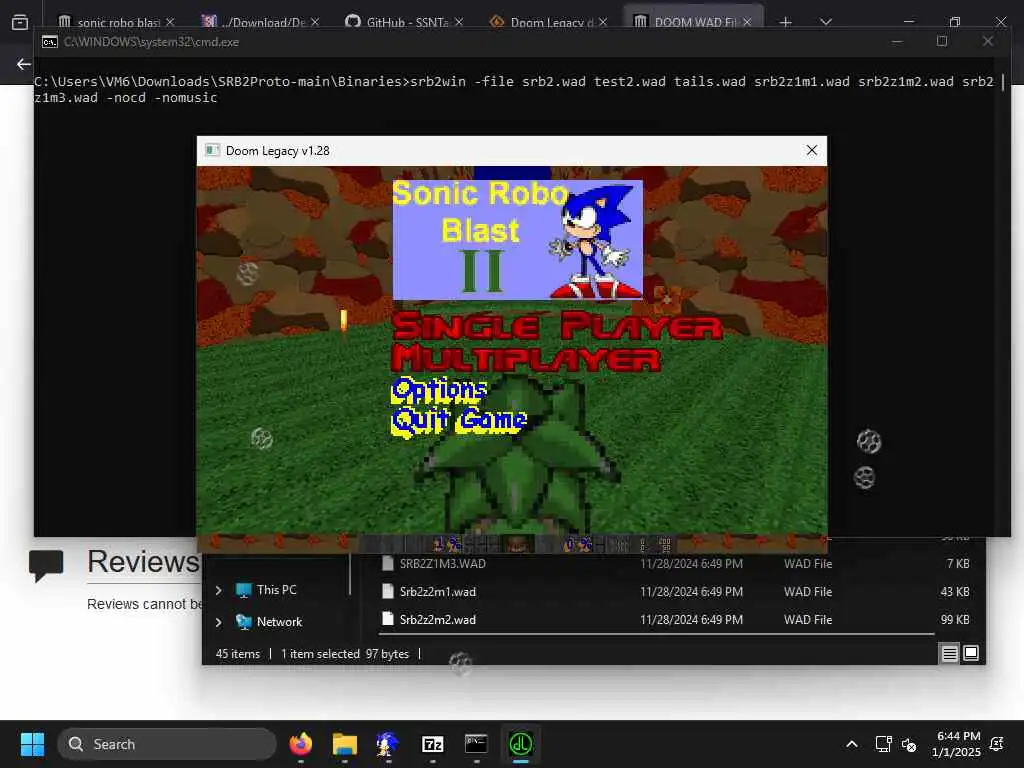Select the Srb2z2m2.wad file row

click(x=675, y=619)
